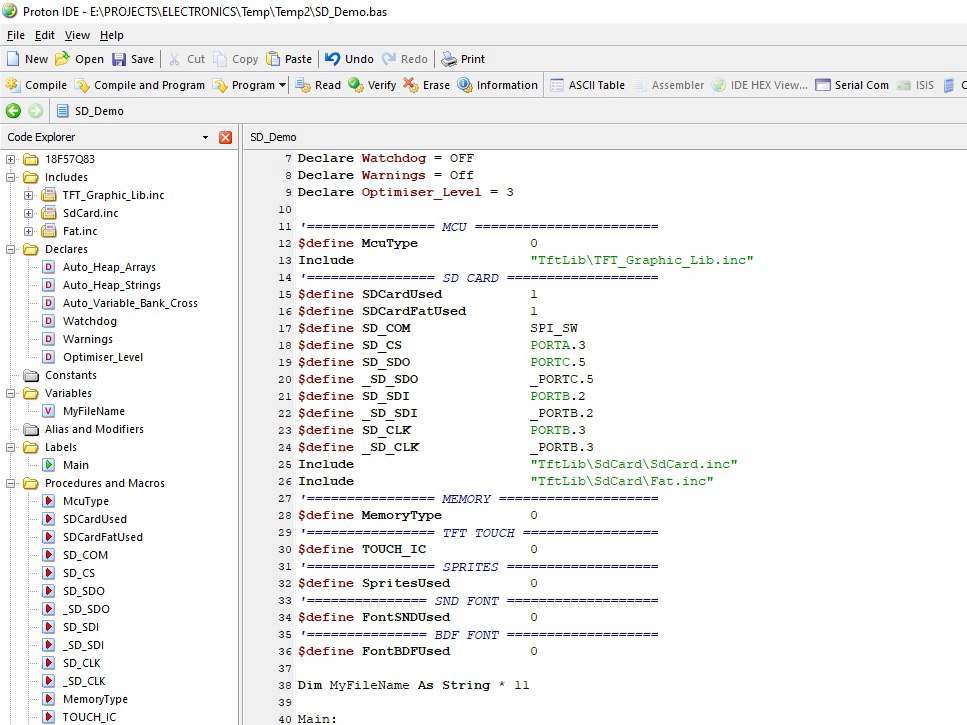Open the View menu
This screenshot has height=725, width=967.
(77, 35)
